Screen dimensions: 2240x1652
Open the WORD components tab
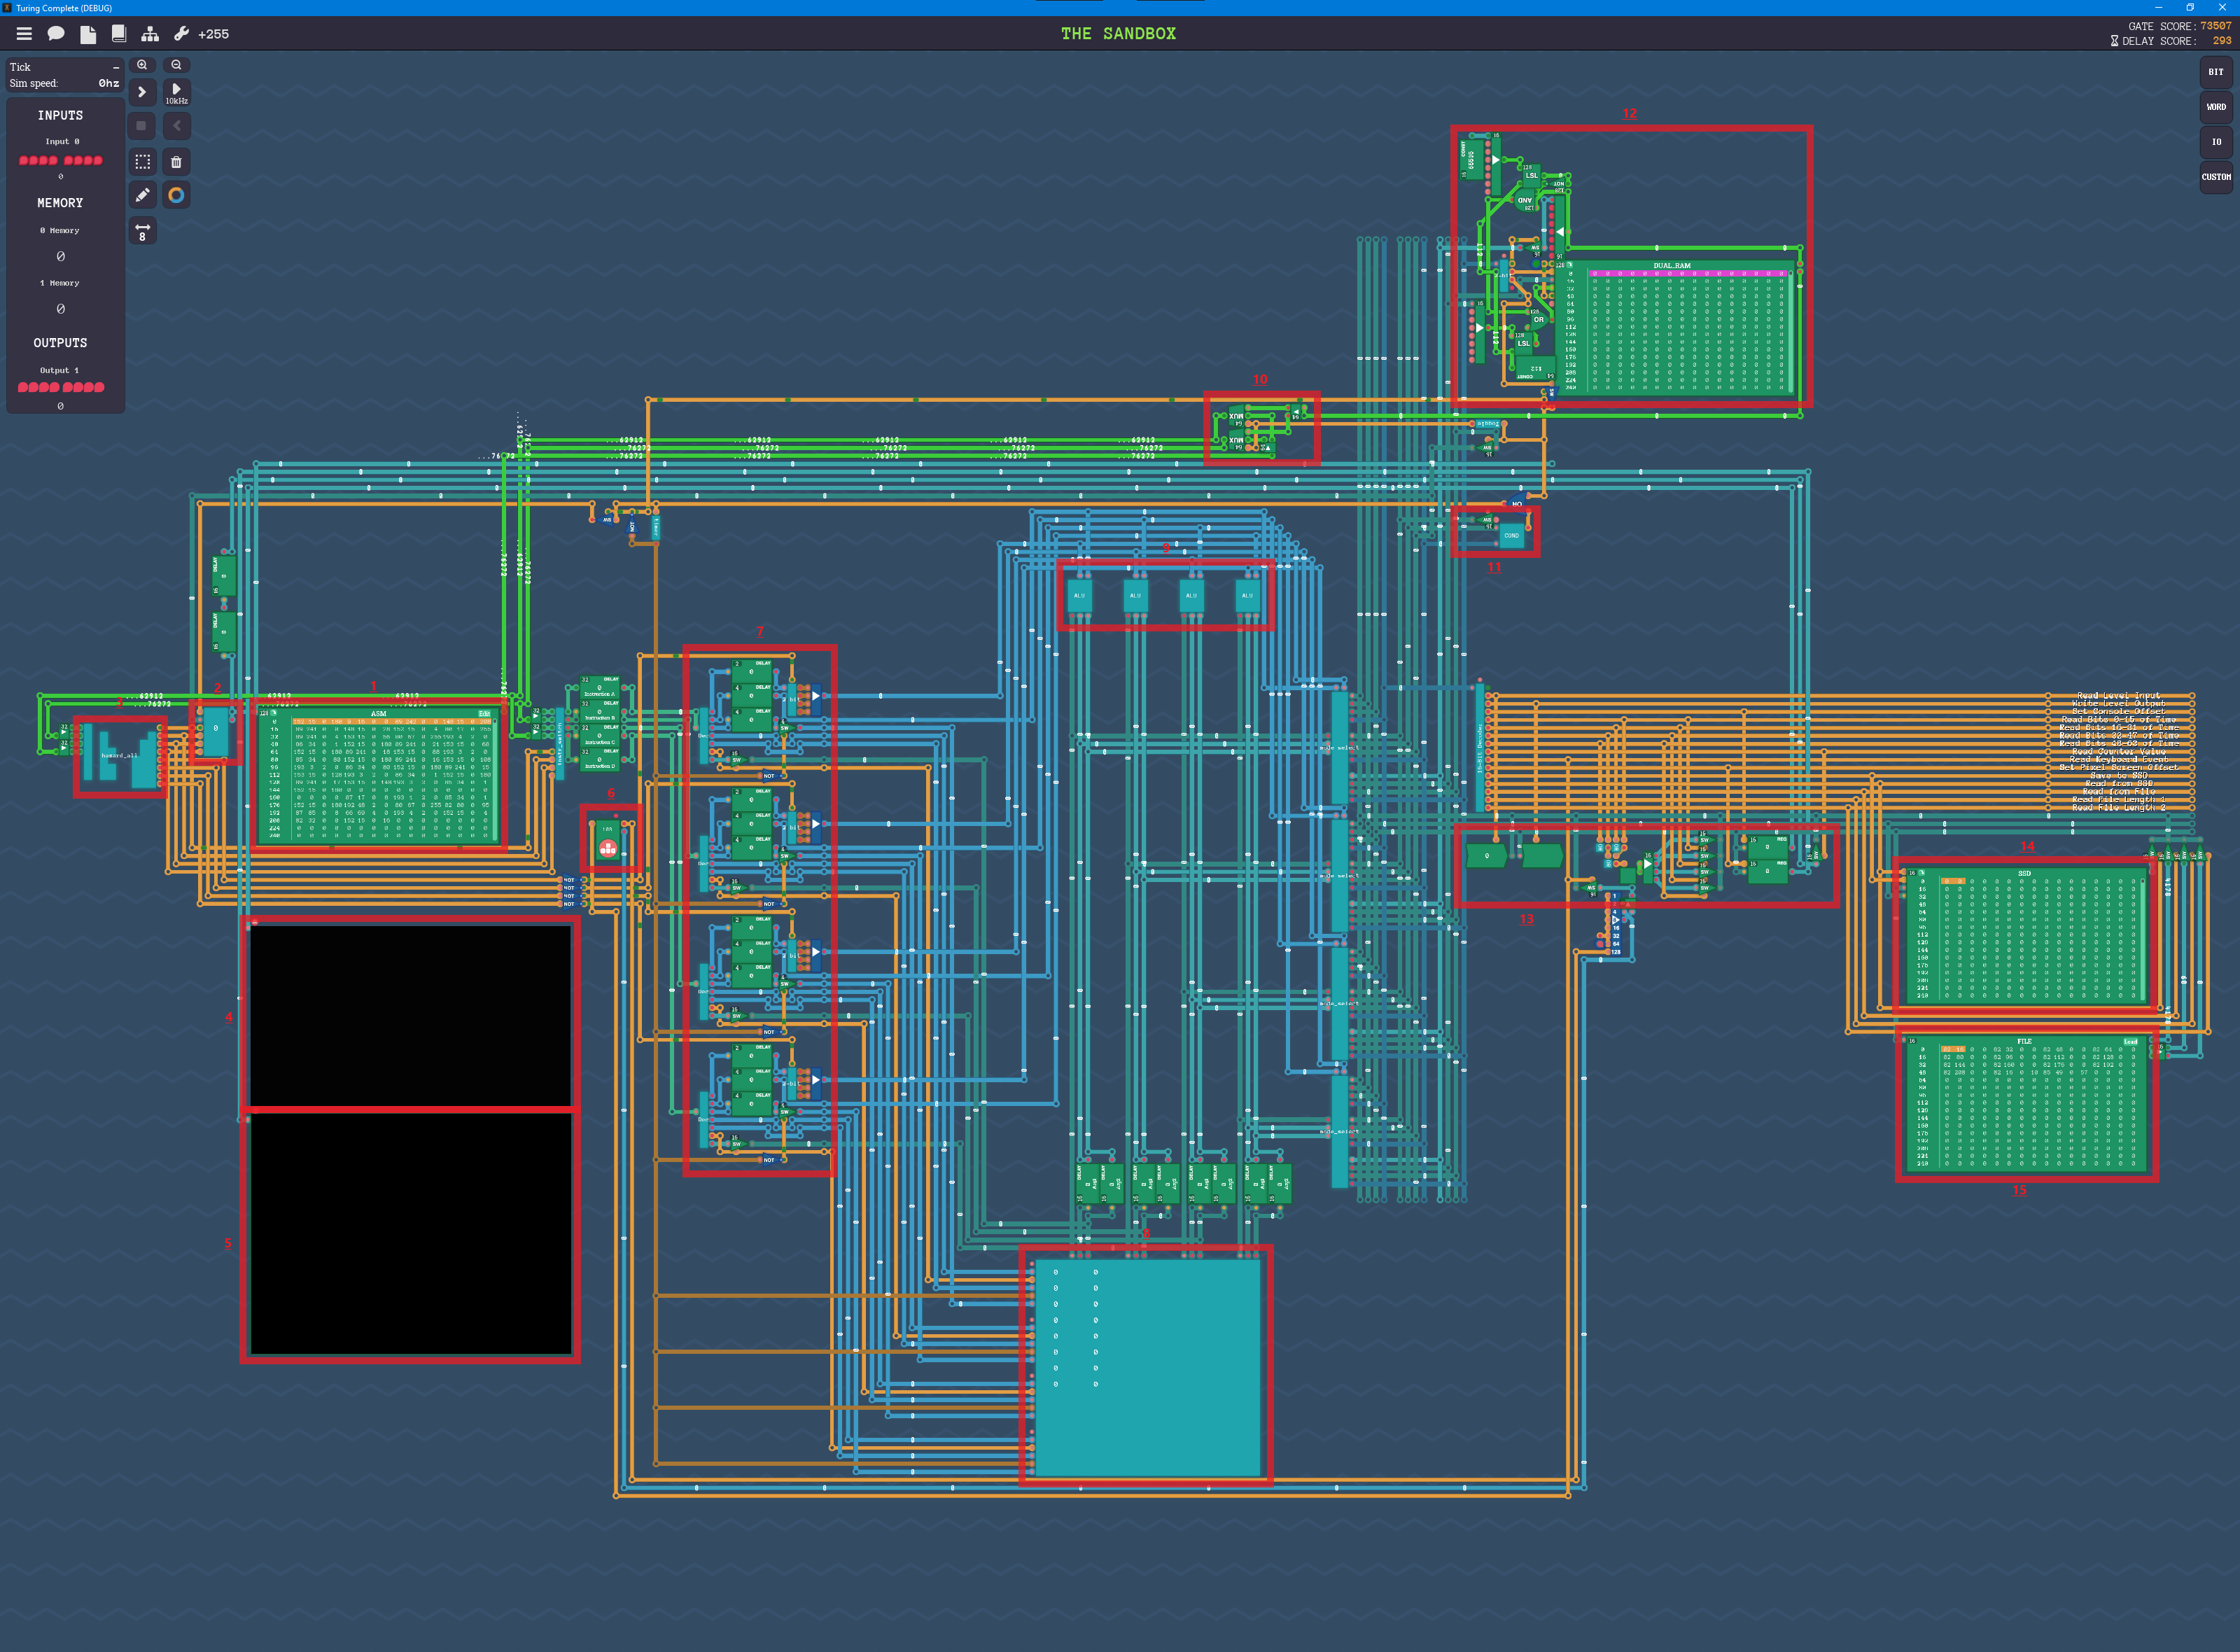pos(2217,108)
